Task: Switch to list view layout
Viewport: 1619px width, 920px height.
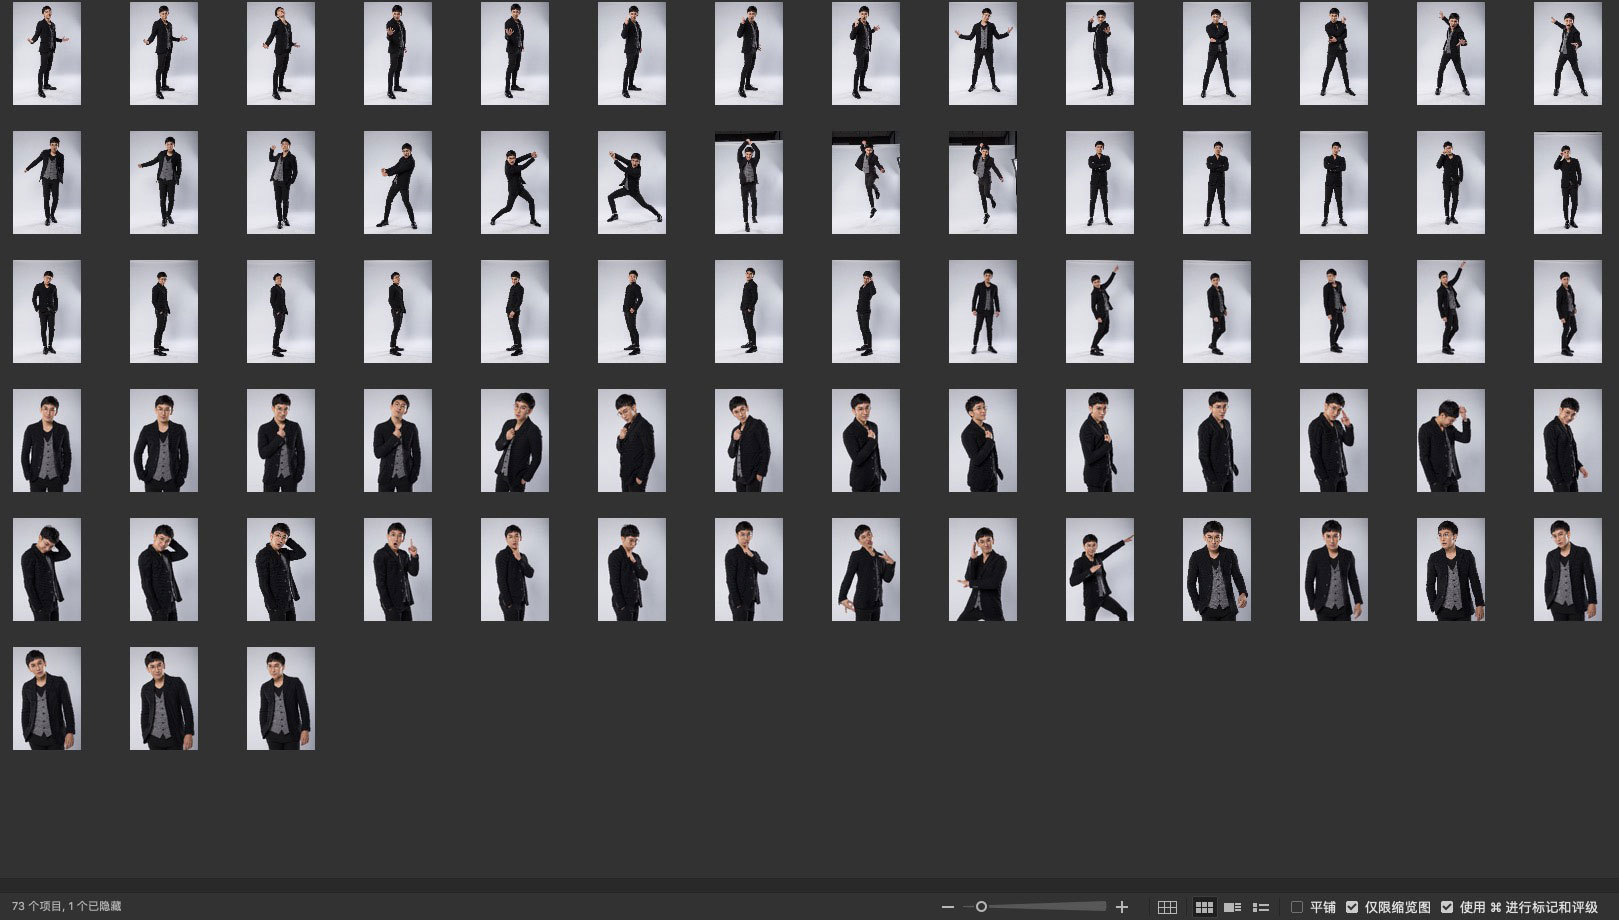Action: pyautogui.click(x=1261, y=907)
